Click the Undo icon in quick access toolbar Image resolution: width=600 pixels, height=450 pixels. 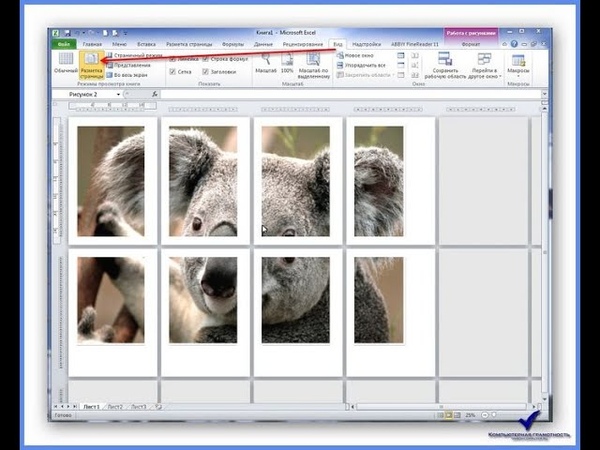77,33
